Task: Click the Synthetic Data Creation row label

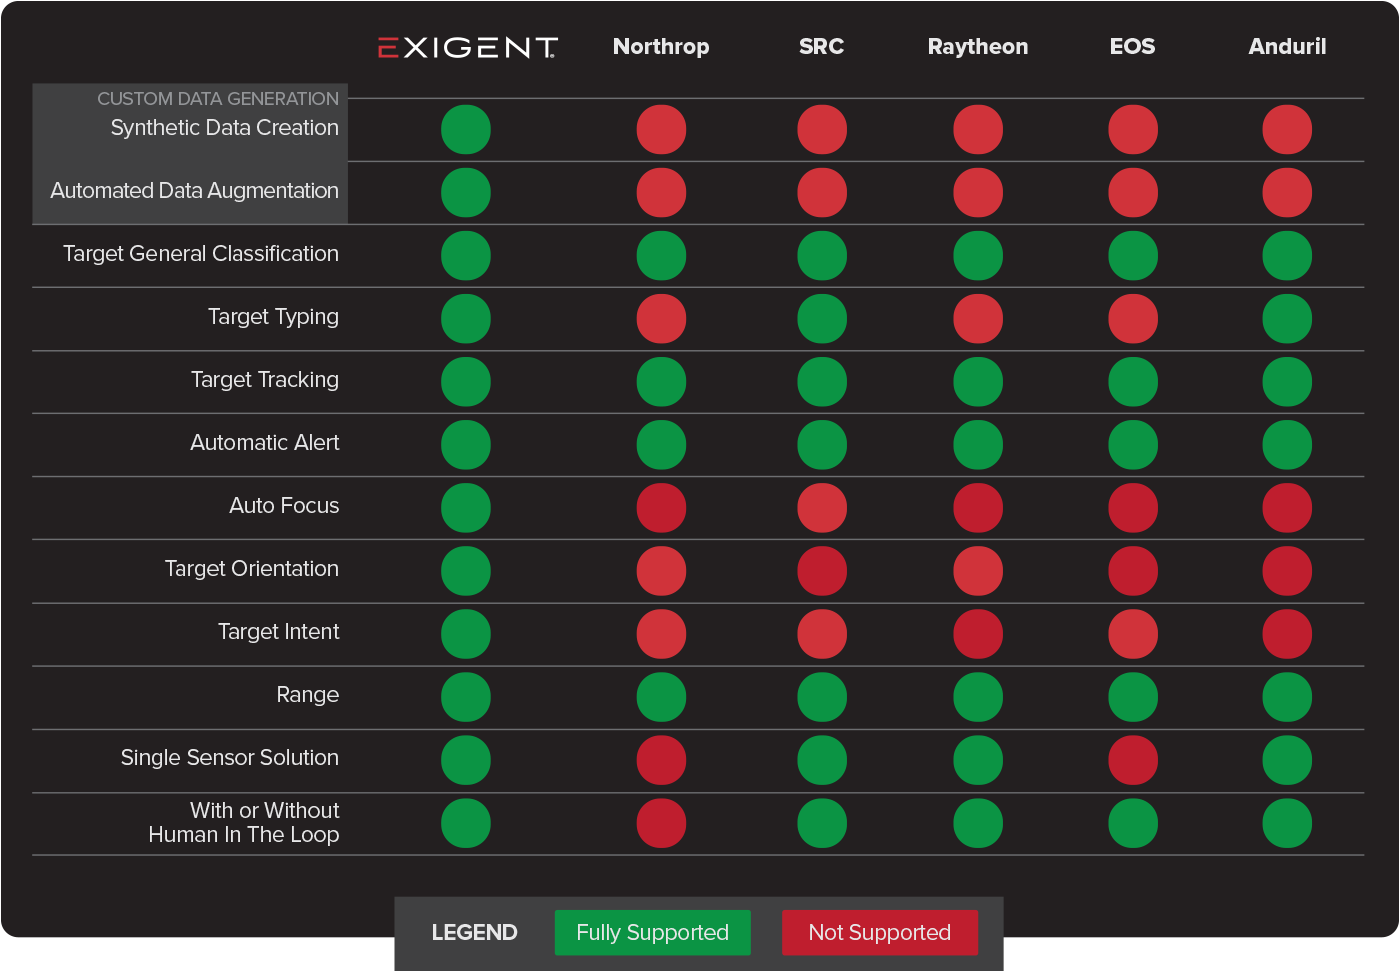Action: coord(225,128)
